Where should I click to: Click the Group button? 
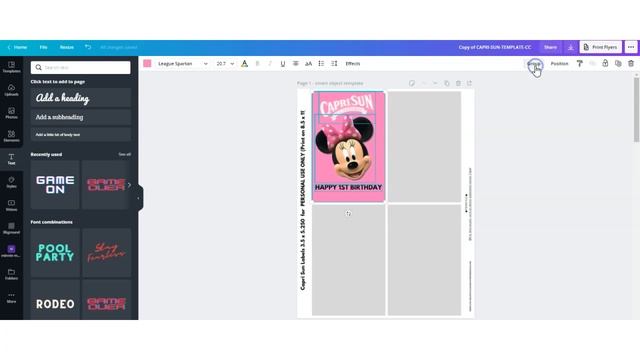pos(534,64)
